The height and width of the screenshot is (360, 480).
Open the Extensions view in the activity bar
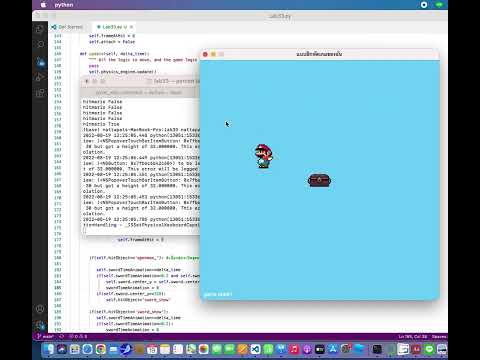tap(40, 93)
